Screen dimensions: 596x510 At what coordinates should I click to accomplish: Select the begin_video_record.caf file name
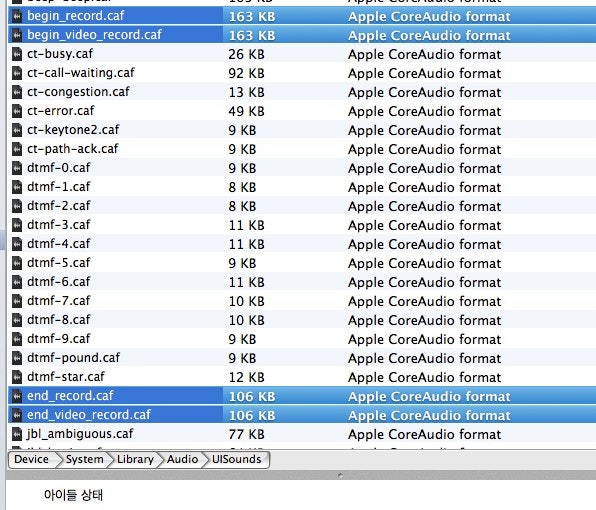pos(94,35)
